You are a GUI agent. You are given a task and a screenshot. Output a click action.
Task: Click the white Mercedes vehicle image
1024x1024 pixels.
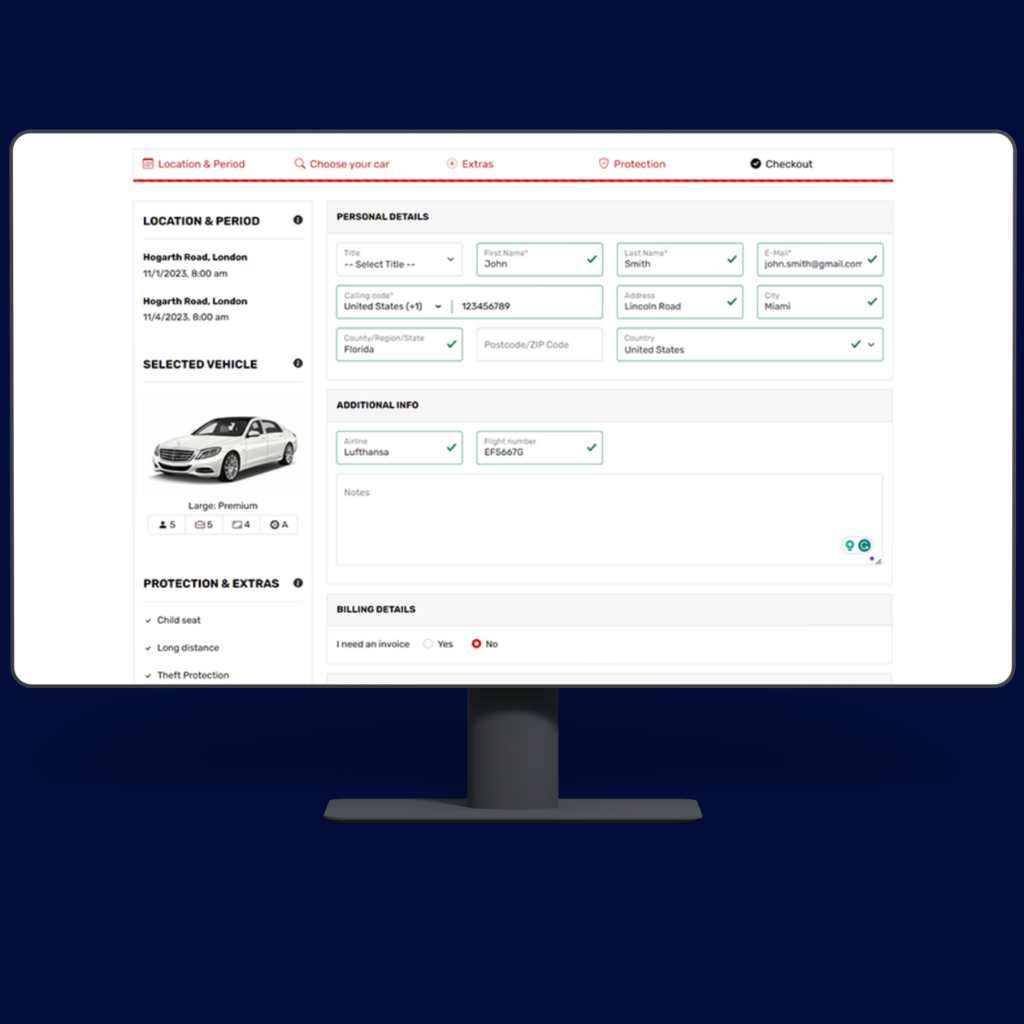tap(224, 448)
